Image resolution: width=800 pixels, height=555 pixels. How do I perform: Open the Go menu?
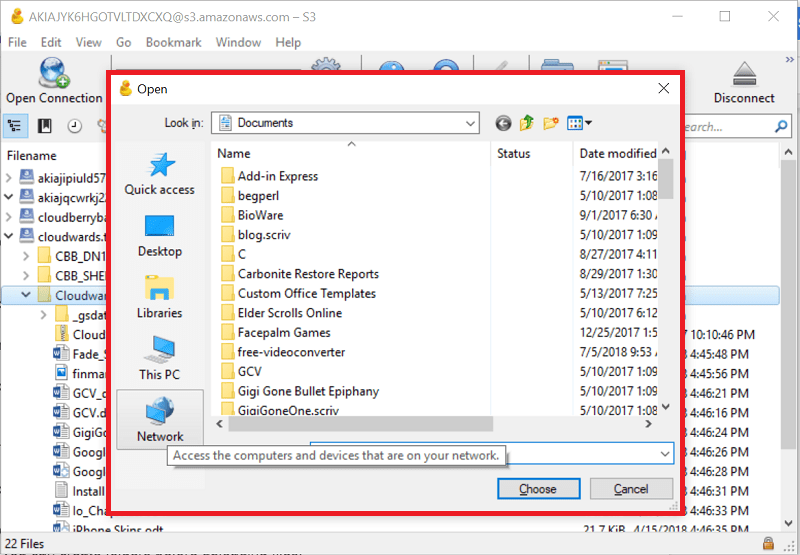pos(123,42)
